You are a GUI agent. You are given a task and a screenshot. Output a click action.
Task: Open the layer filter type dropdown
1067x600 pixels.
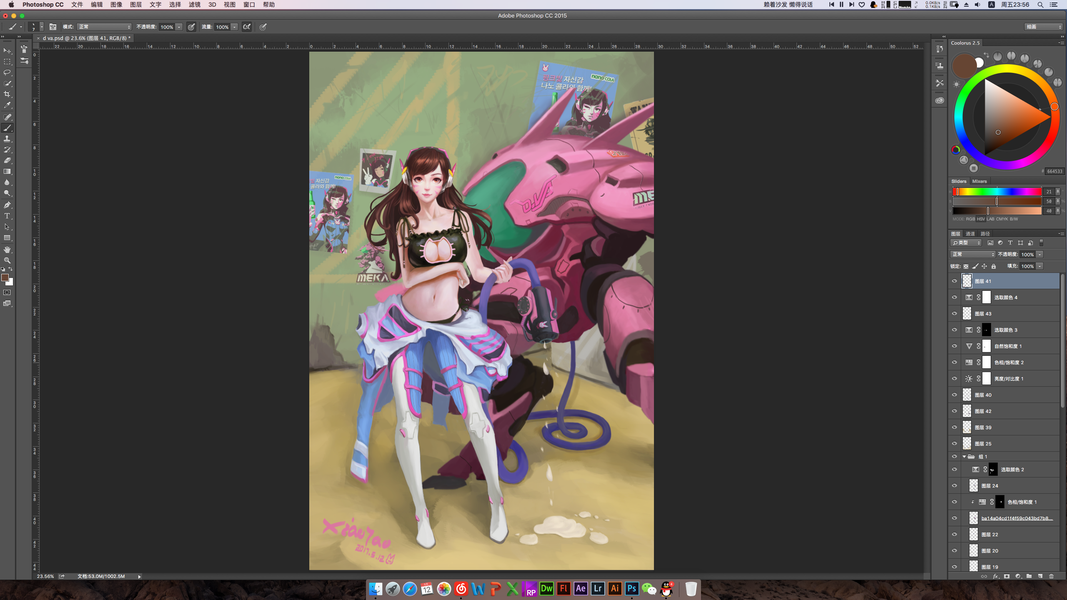(966, 243)
